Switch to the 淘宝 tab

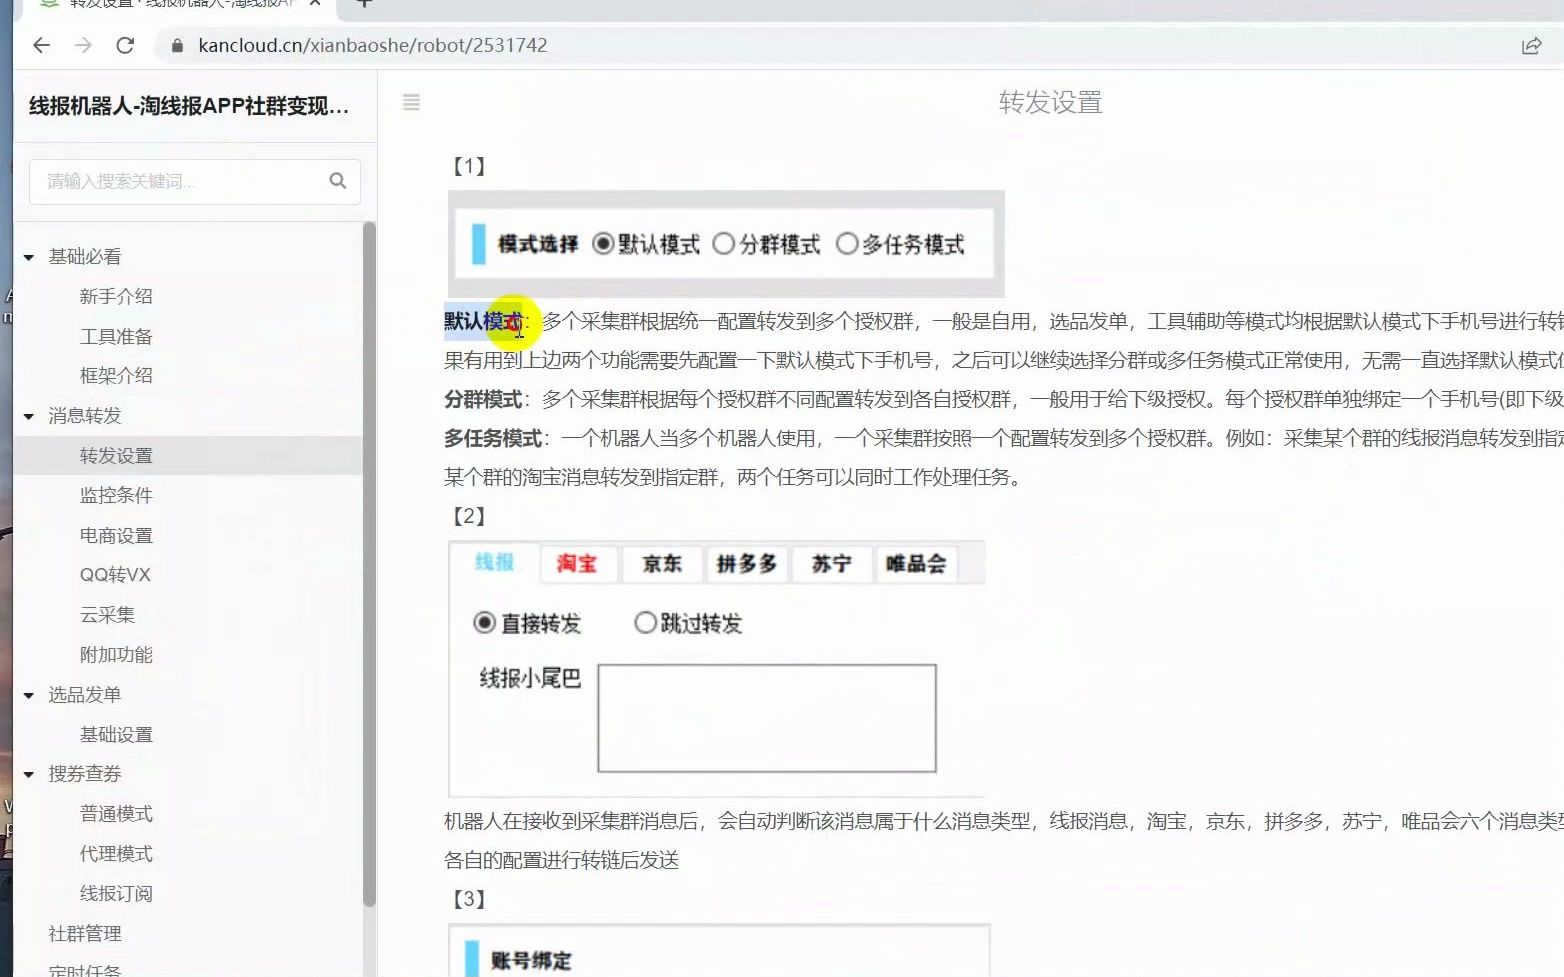coord(577,564)
